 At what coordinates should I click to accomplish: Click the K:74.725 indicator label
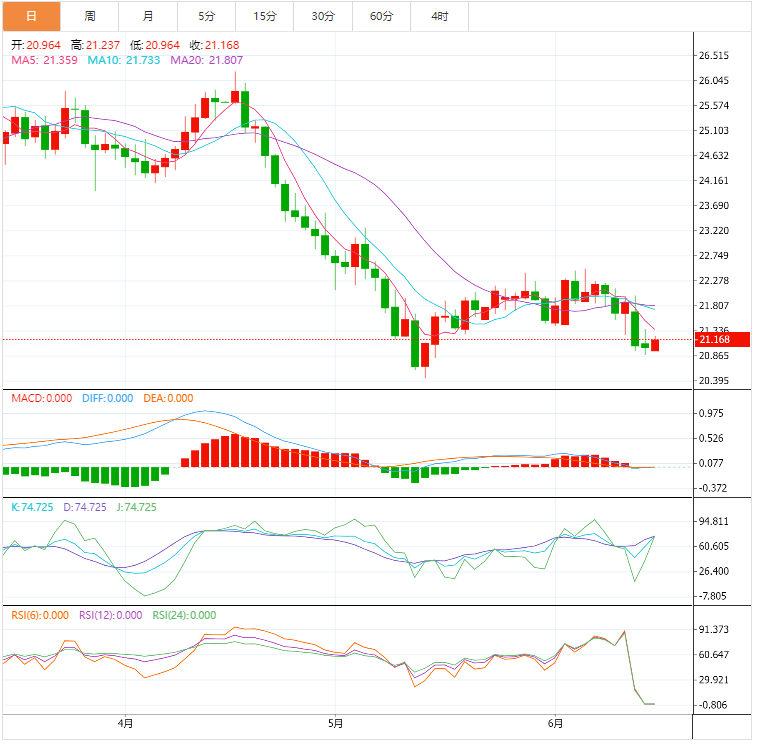pyautogui.click(x=32, y=507)
